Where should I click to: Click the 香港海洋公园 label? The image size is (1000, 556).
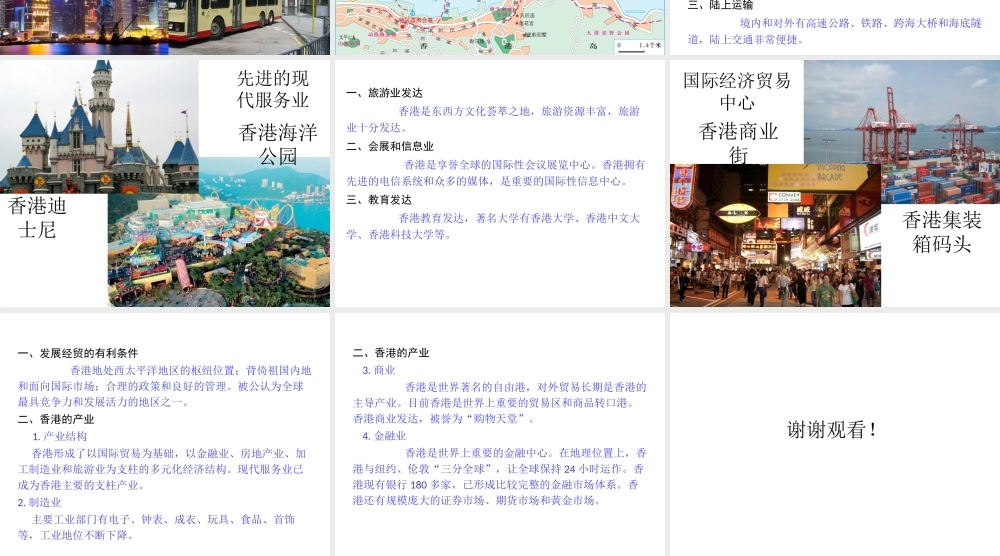click(277, 144)
